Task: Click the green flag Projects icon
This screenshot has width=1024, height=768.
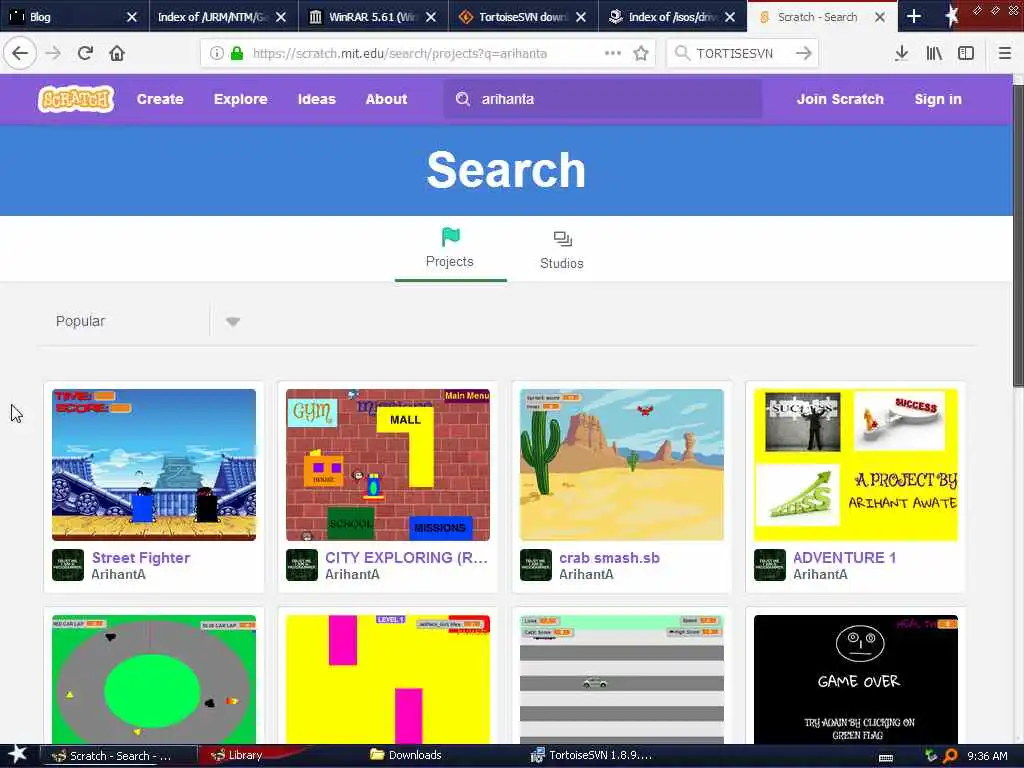Action: click(451, 236)
